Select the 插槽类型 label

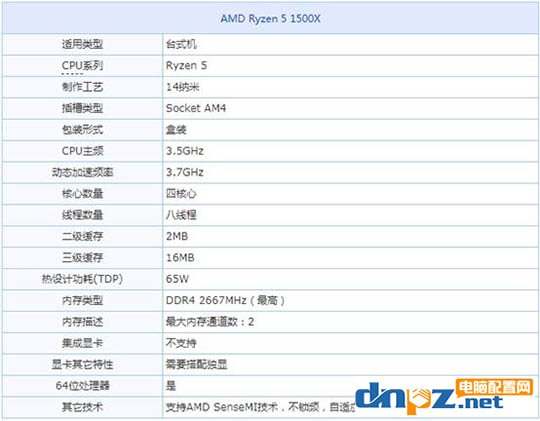point(82,108)
